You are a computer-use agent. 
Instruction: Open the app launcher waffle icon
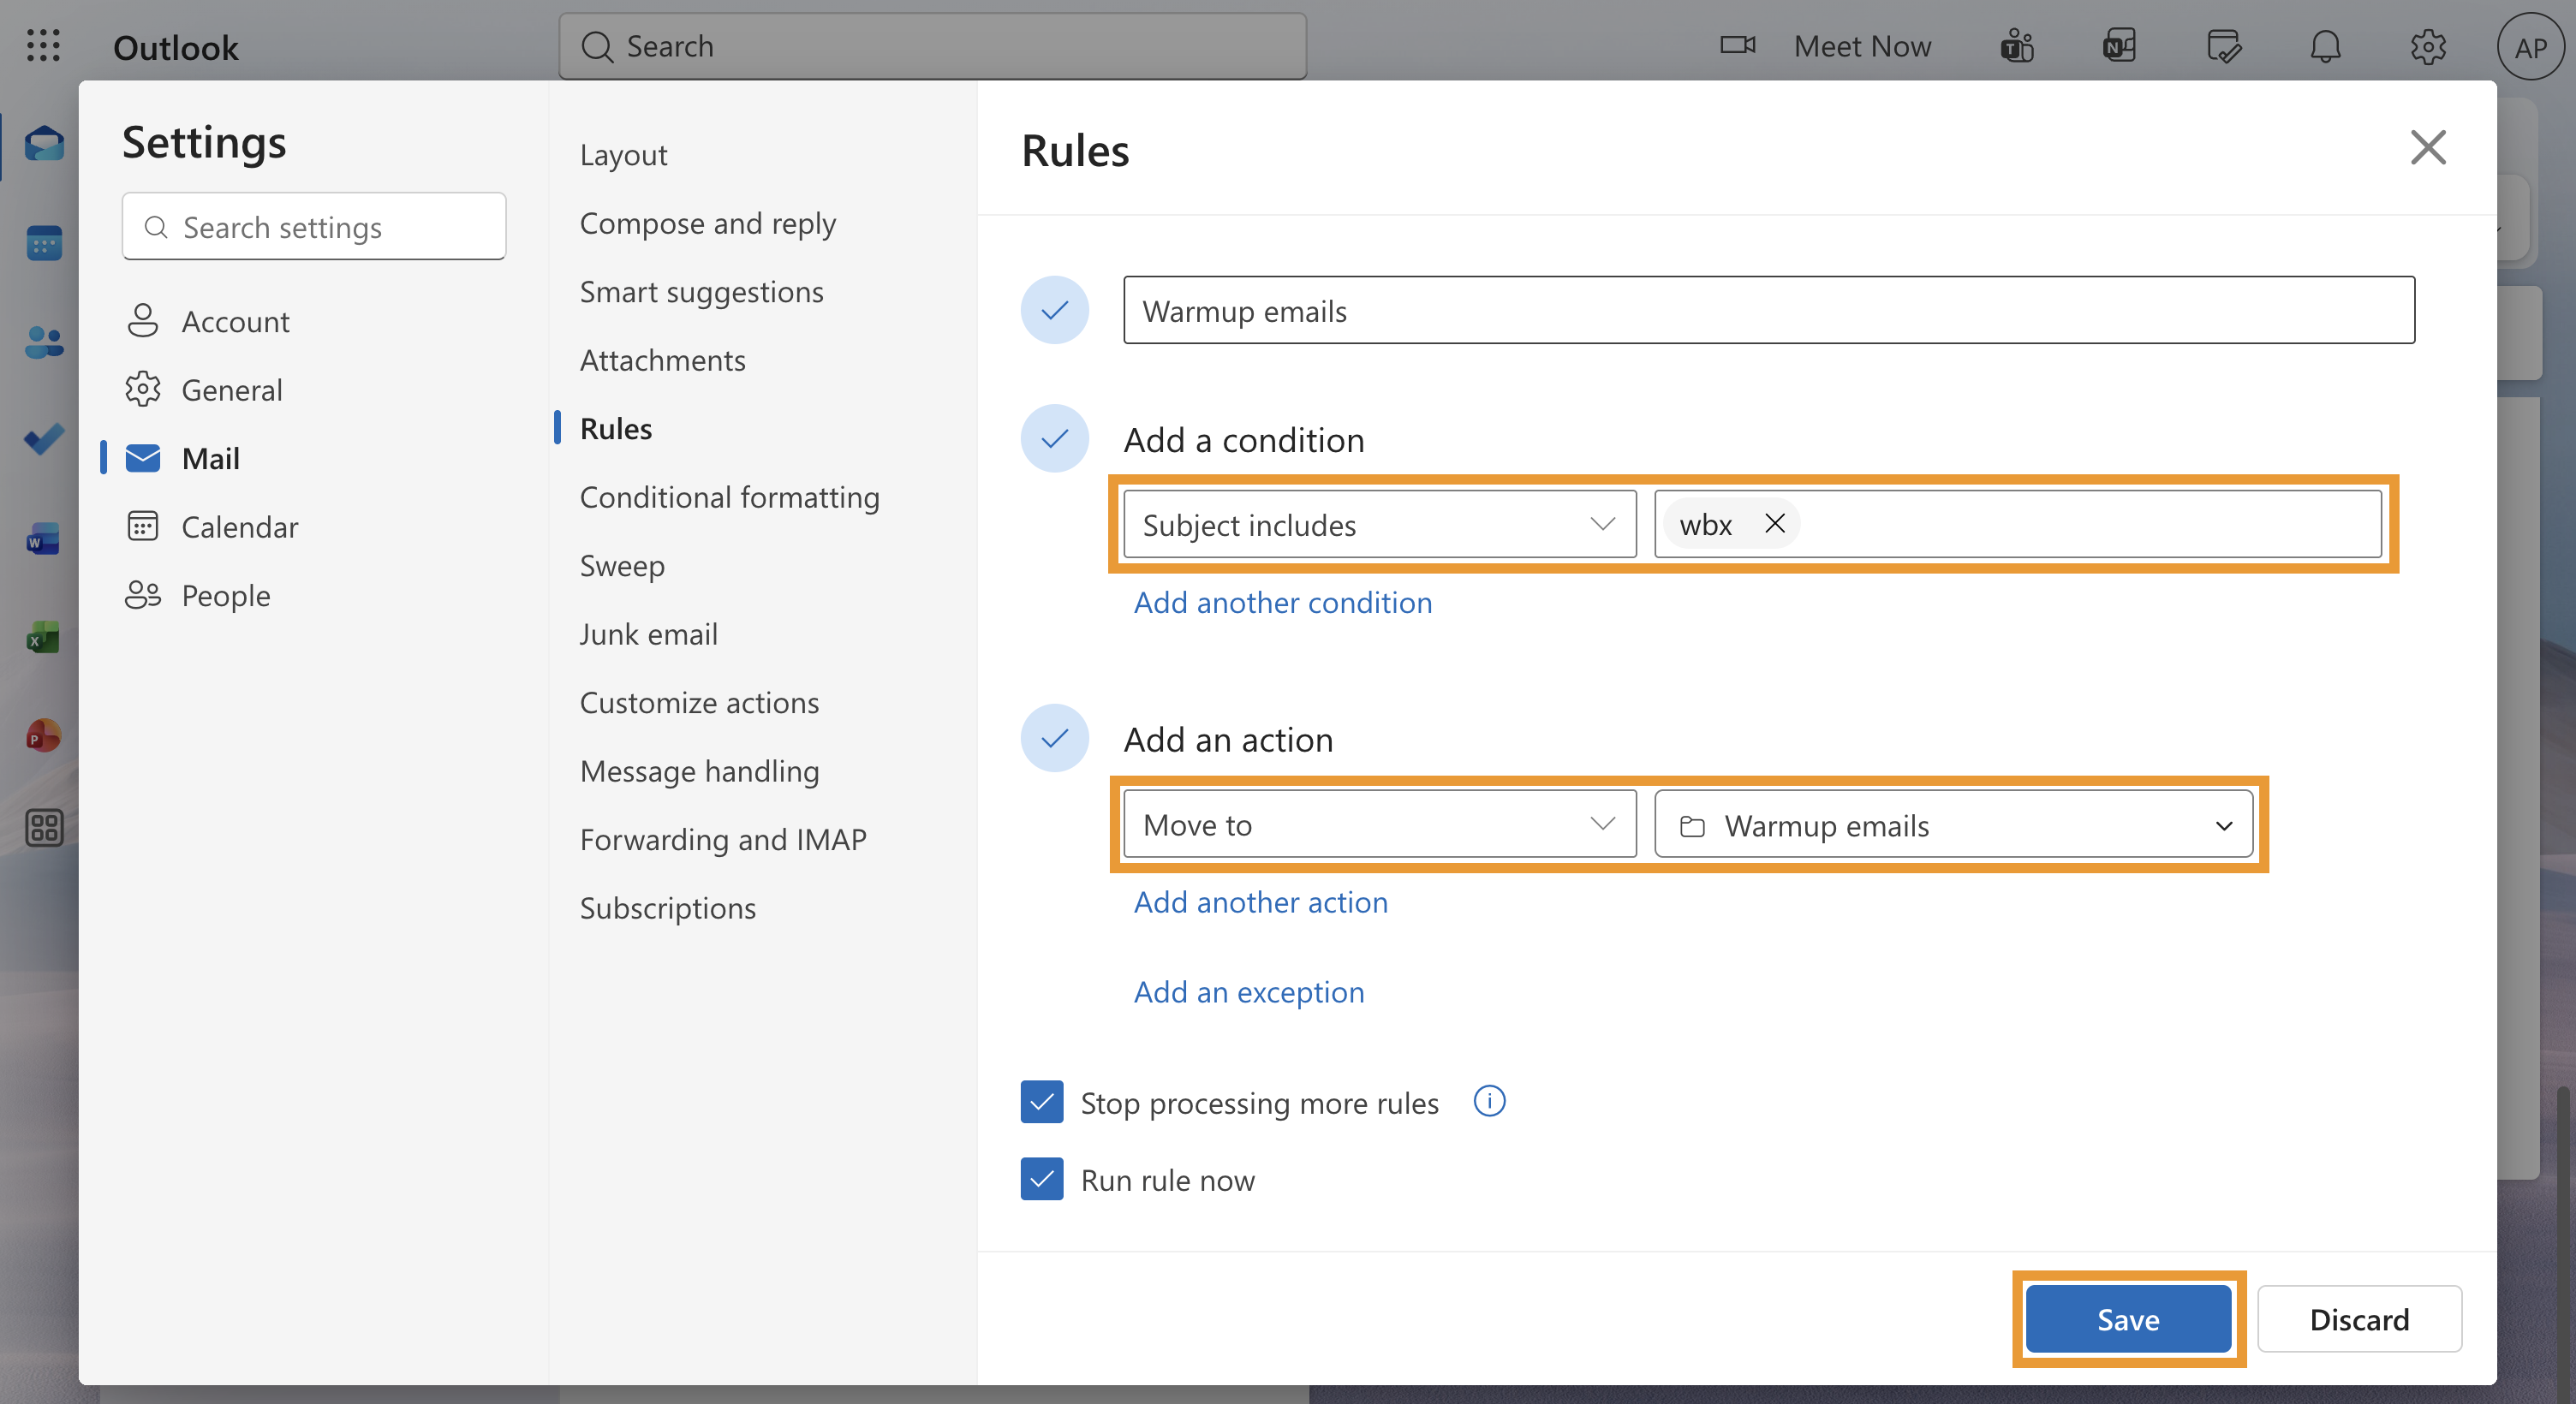tap(43, 46)
